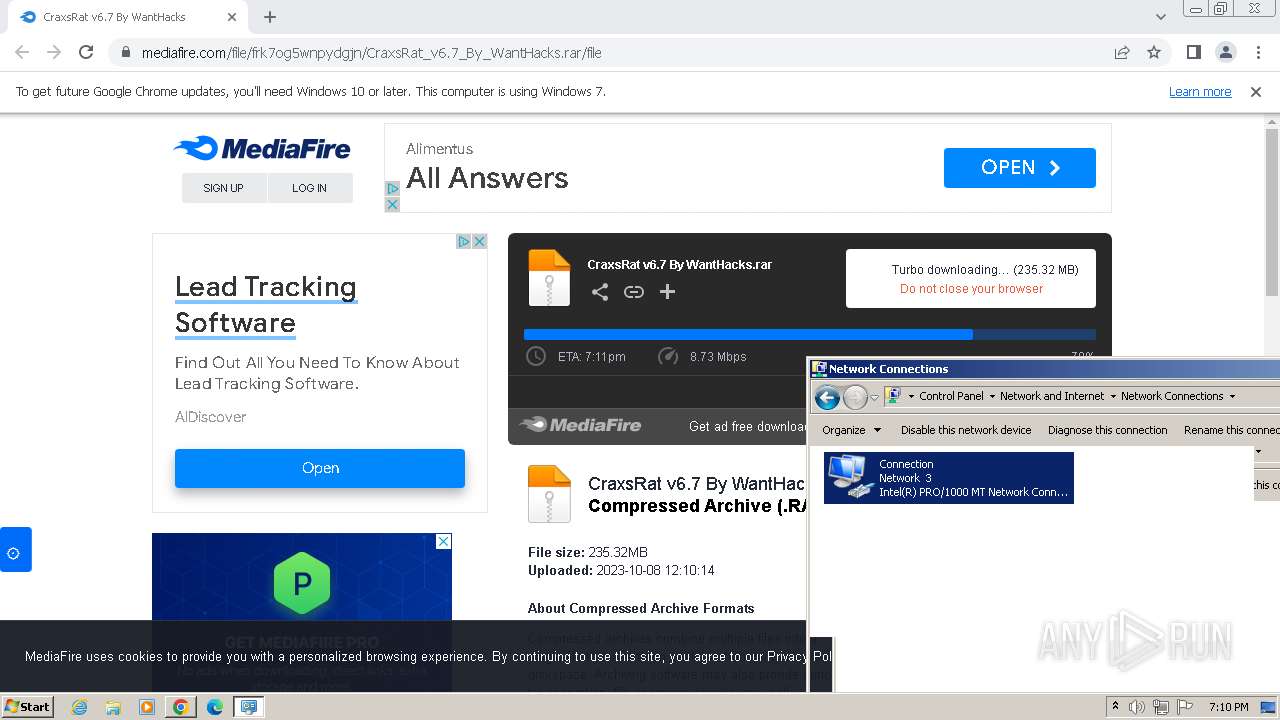
Task: Add file to MediaFire account plus icon
Action: 667,292
